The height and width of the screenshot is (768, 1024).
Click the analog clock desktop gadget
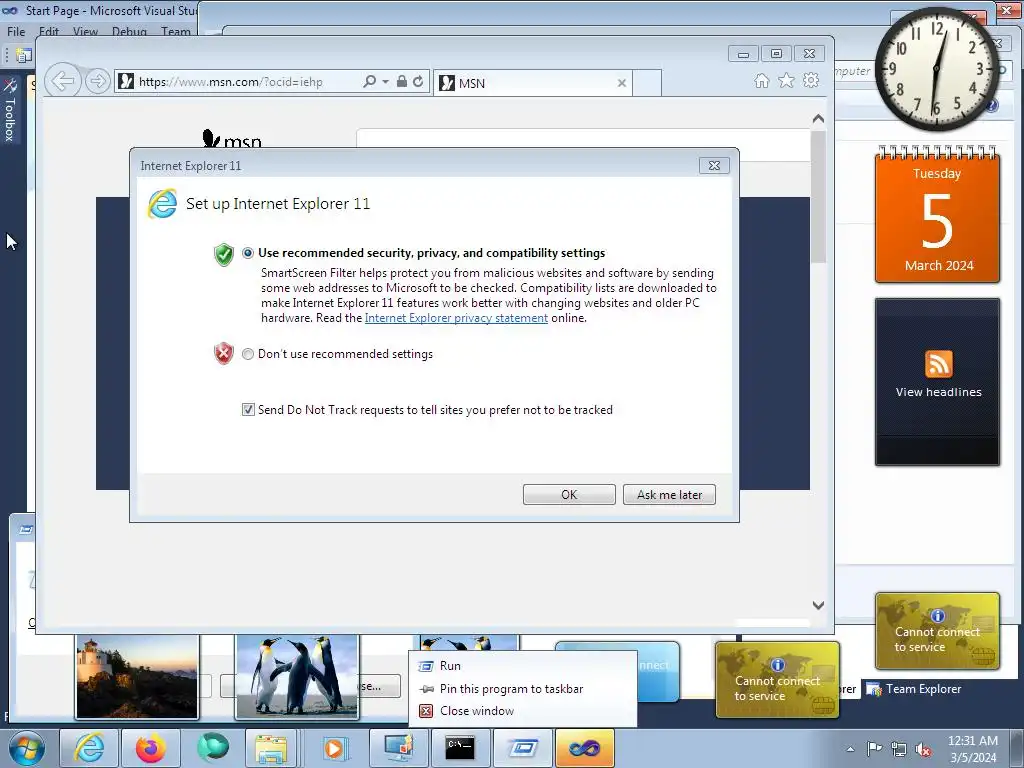[936, 68]
